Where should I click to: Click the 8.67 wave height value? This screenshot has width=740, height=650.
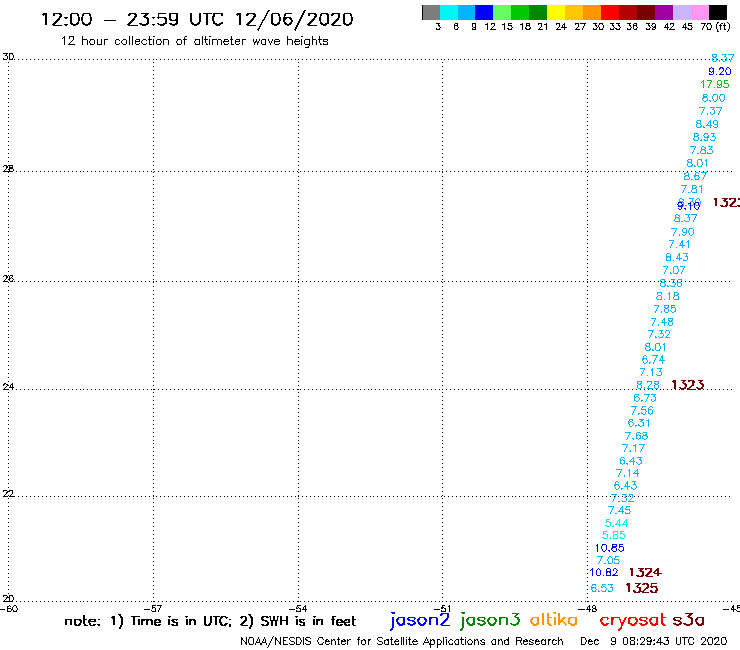[695, 177]
